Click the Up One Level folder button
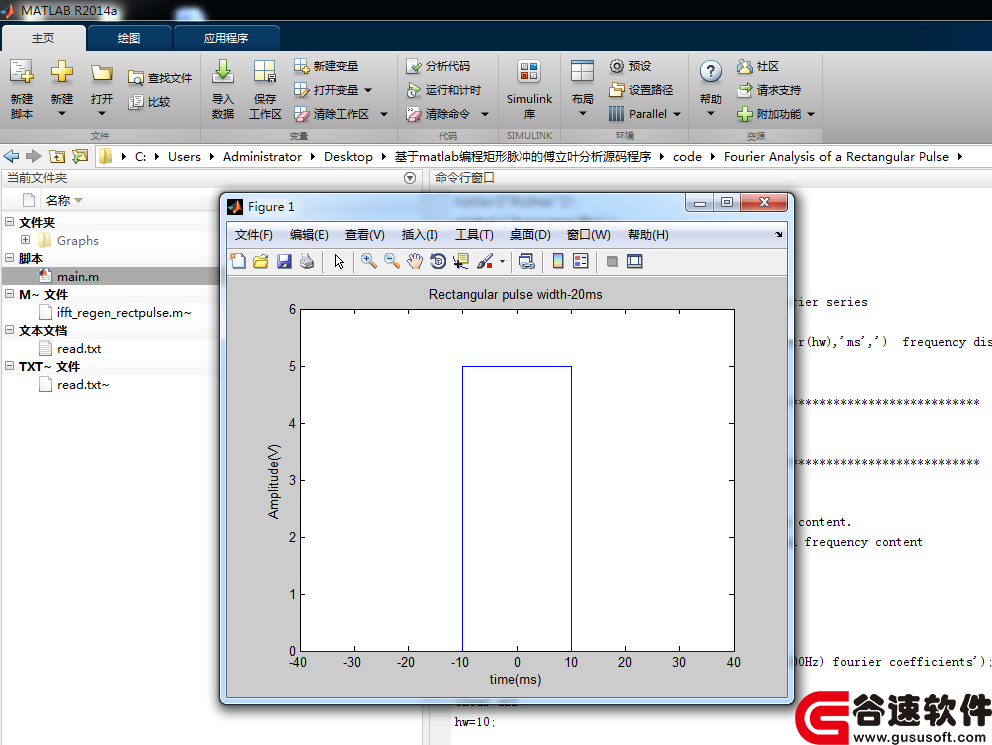The height and width of the screenshot is (745, 992). [57, 156]
